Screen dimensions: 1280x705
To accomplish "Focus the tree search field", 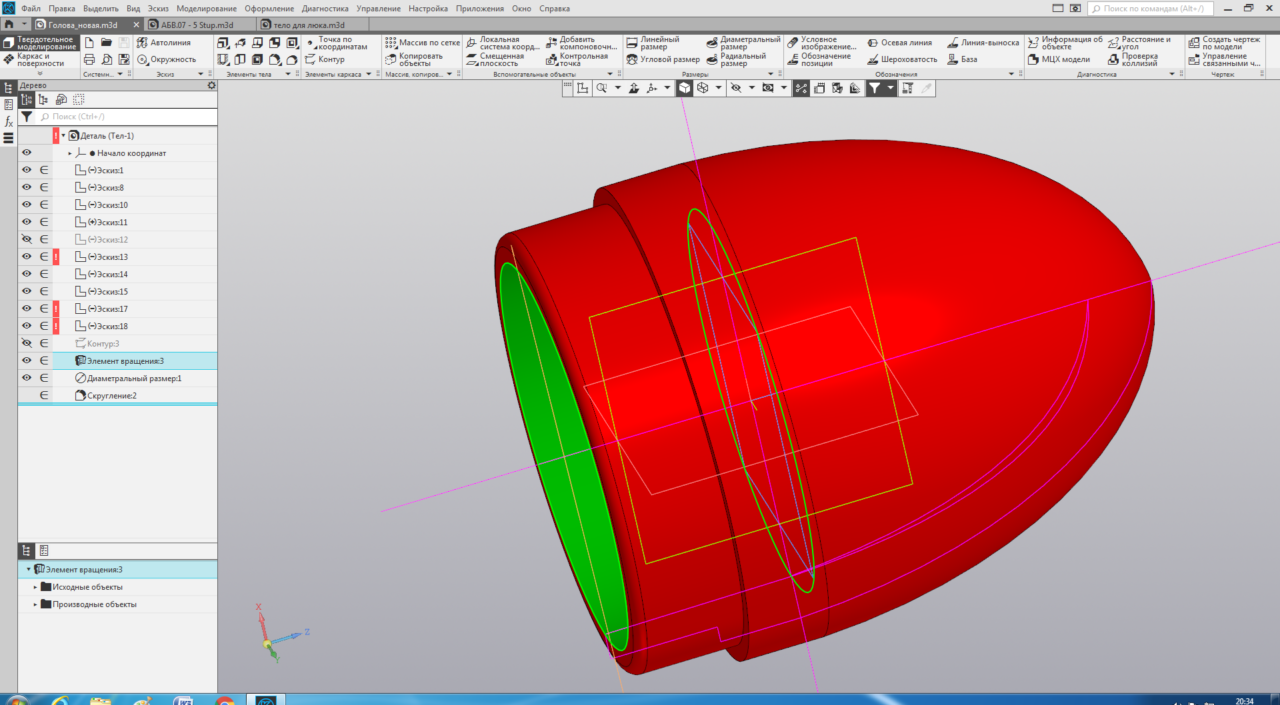I will click(x=127, y=117).
